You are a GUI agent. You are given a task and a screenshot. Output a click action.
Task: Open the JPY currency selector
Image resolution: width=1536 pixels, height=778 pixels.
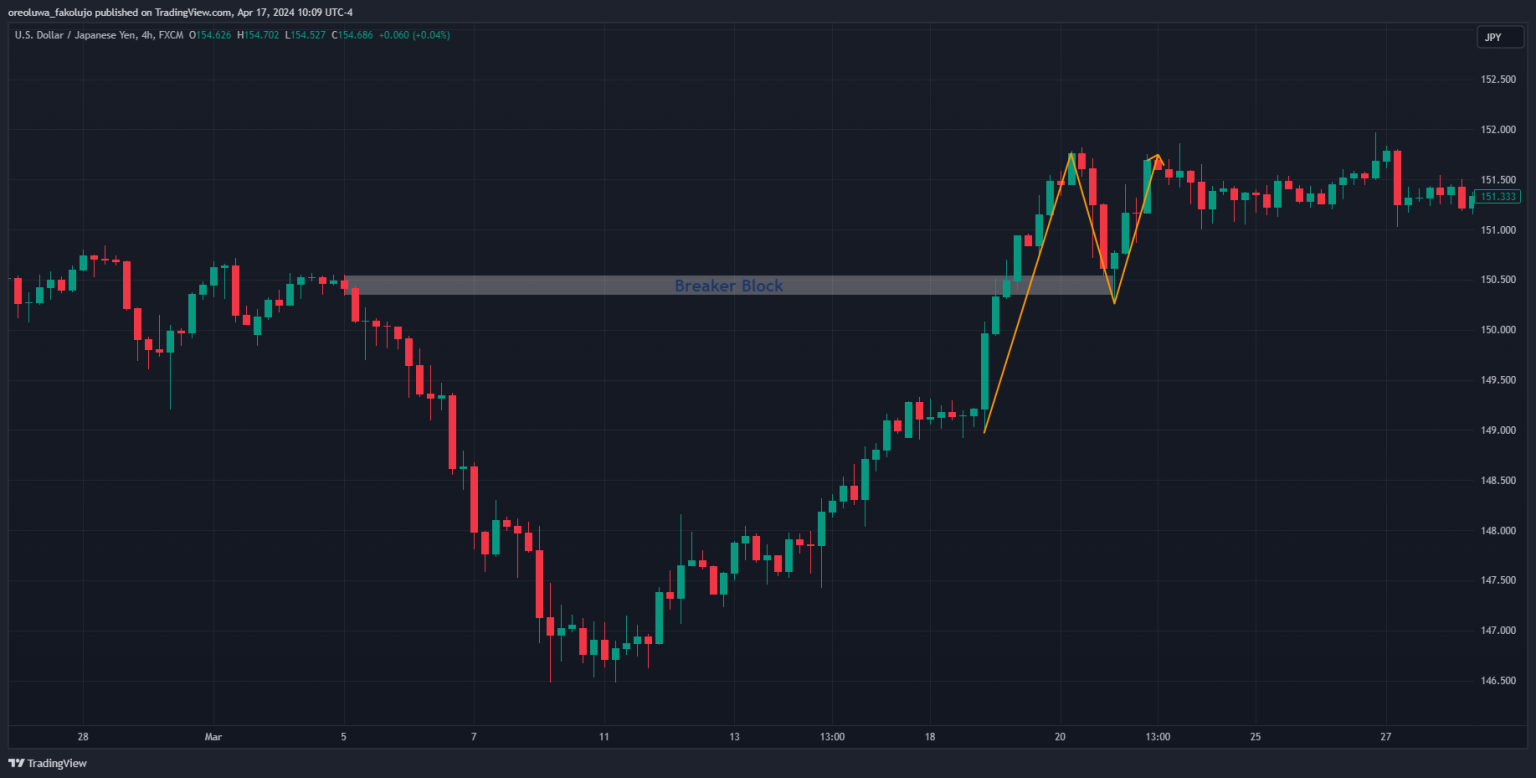[x=1492, y=37]
